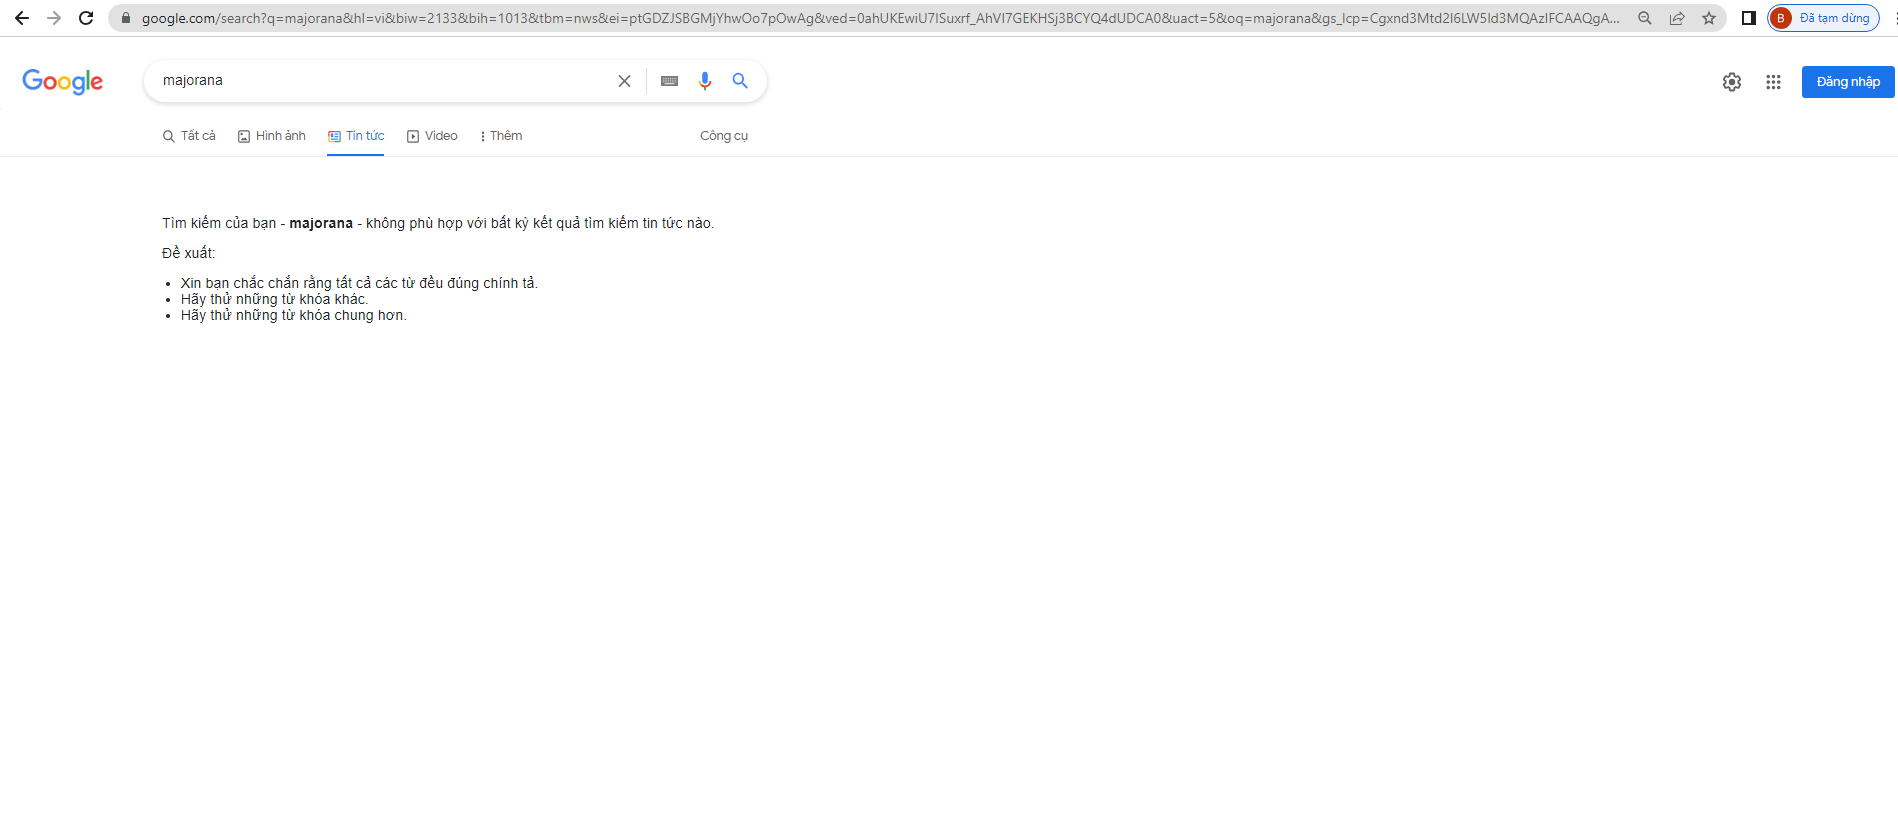Switch to the Tất cả tab
Screen dimensions: 1898x819
pyautogui.click(x=189, y=136)
